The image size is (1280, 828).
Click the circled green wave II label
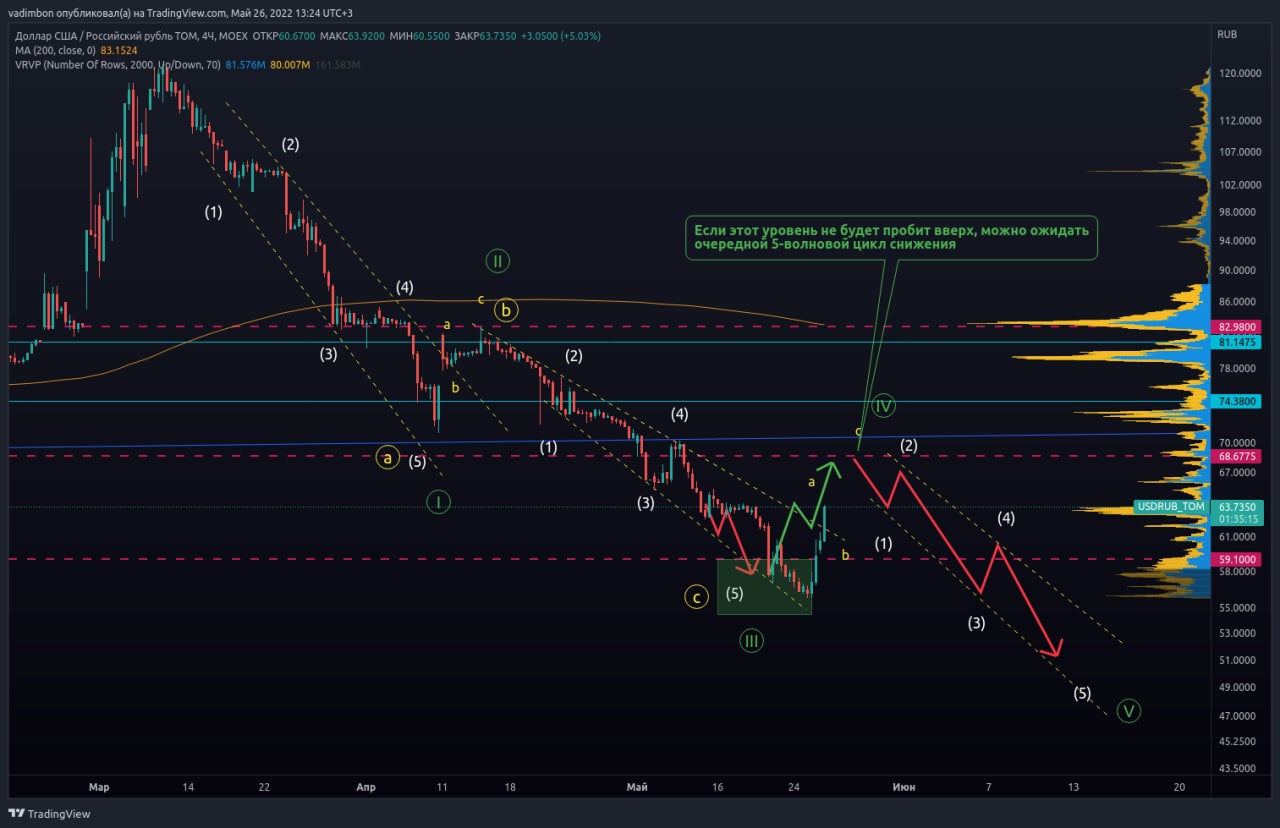pos(498,262)
